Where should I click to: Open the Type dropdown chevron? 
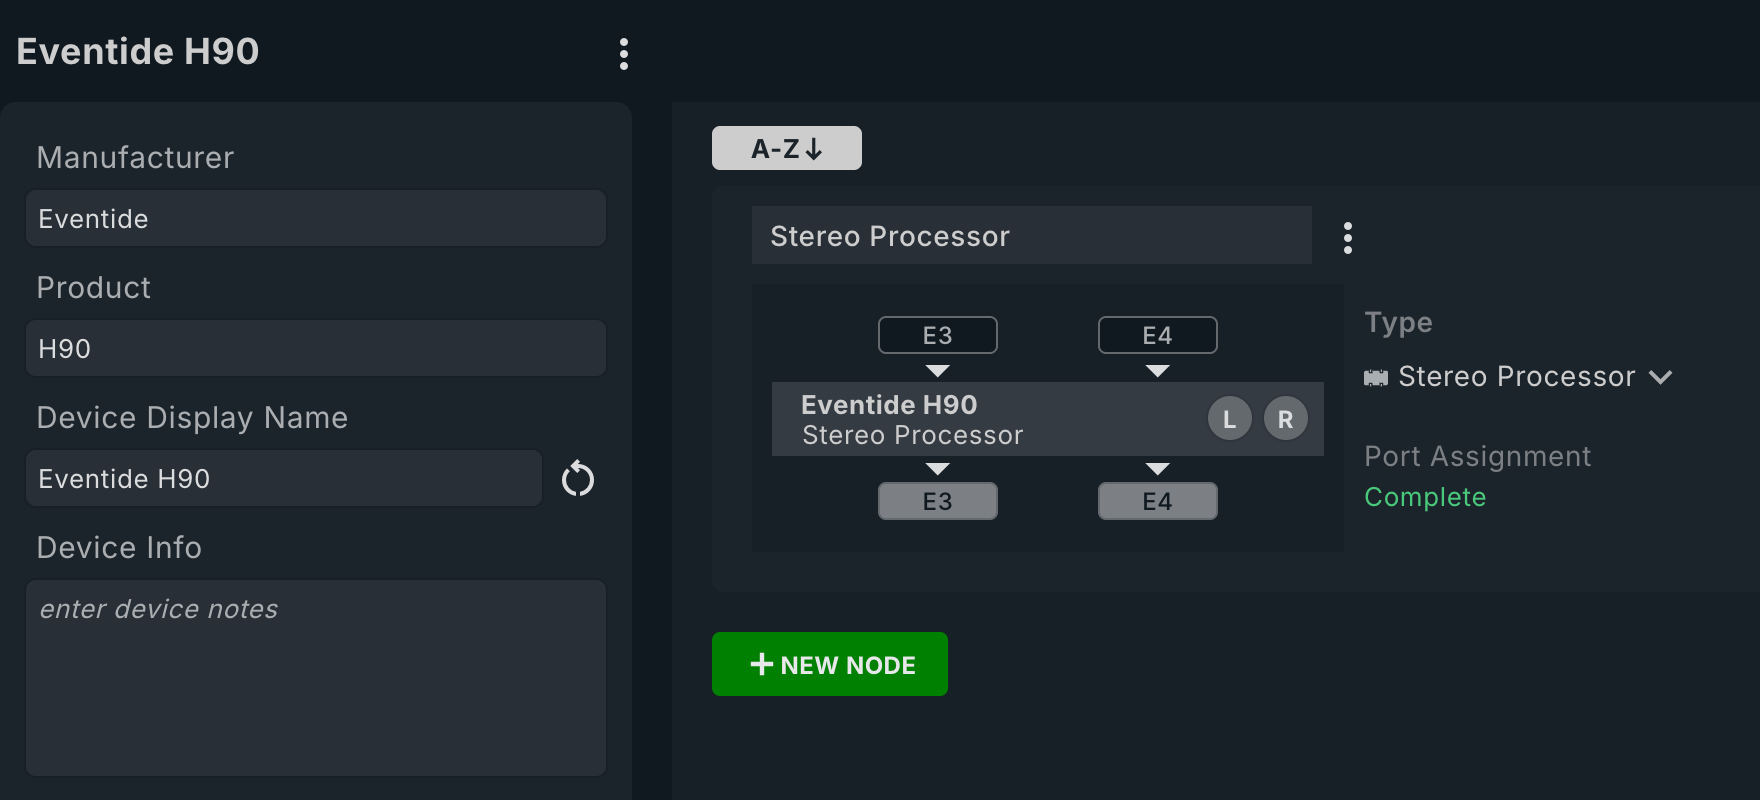pos(1661,377)
